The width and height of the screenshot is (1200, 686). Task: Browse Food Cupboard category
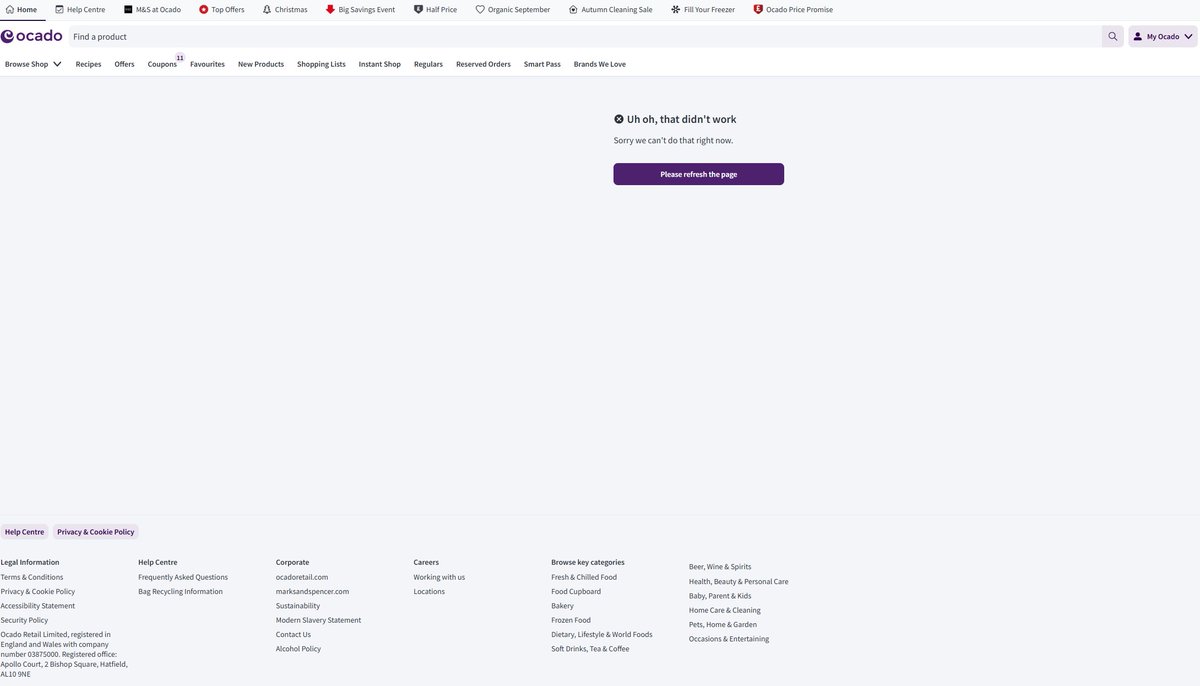click(576, 591)
